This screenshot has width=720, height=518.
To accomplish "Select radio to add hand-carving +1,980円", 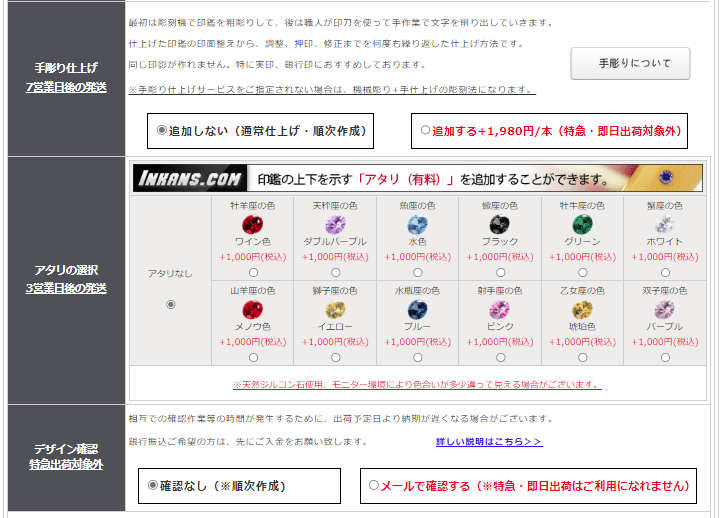I will (x=425, y=130).
